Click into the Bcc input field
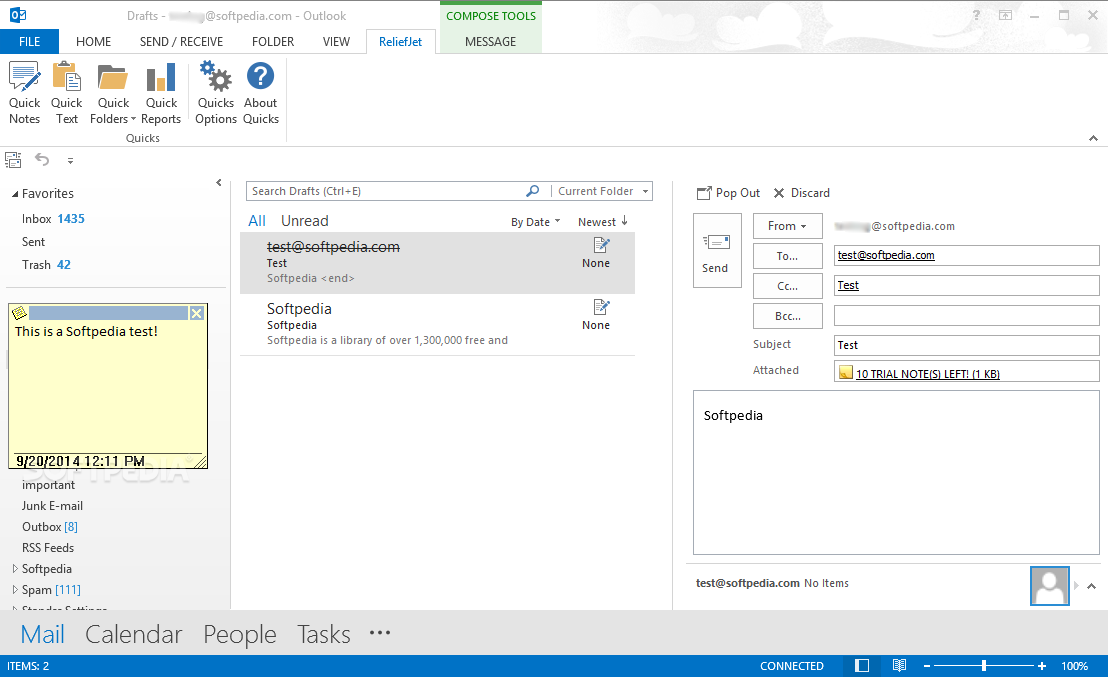Image resolution: width=1108 pixels, height=677 pixels. tap(967, 315)
